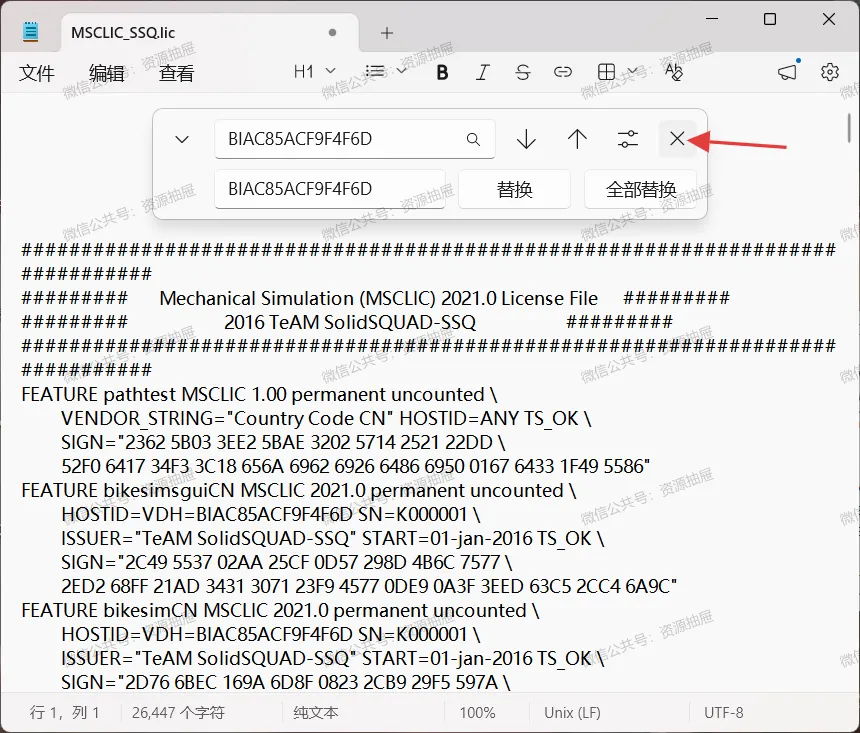Image resolution: width=860 pixels, height=733 pixels.
Task: Click the 'FEATURE pathtest MSCLIC 1.00' line
Action: 259,394
